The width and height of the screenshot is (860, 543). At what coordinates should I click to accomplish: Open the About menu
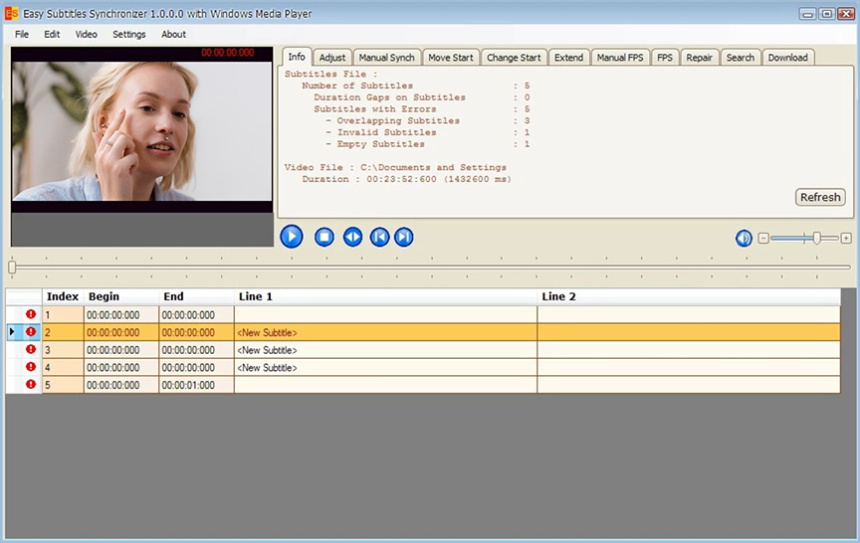coord(173,34)
